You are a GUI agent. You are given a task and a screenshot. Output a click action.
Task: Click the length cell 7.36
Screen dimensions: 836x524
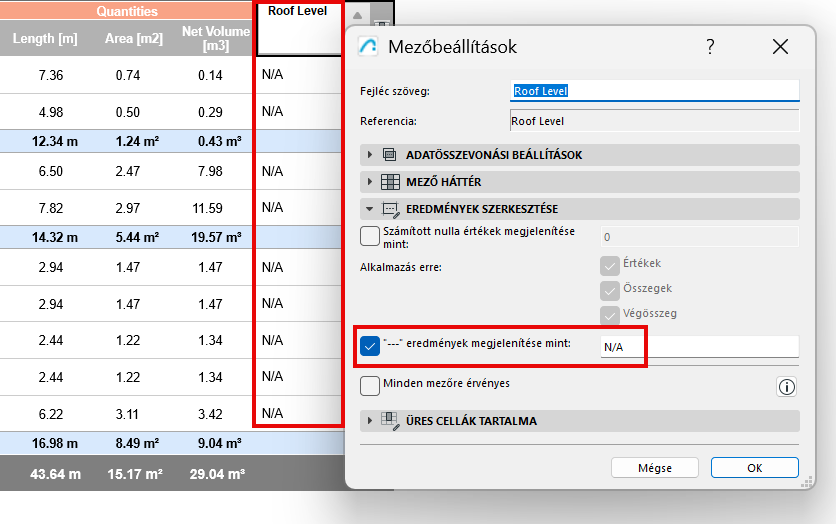[x=51, y=75]
